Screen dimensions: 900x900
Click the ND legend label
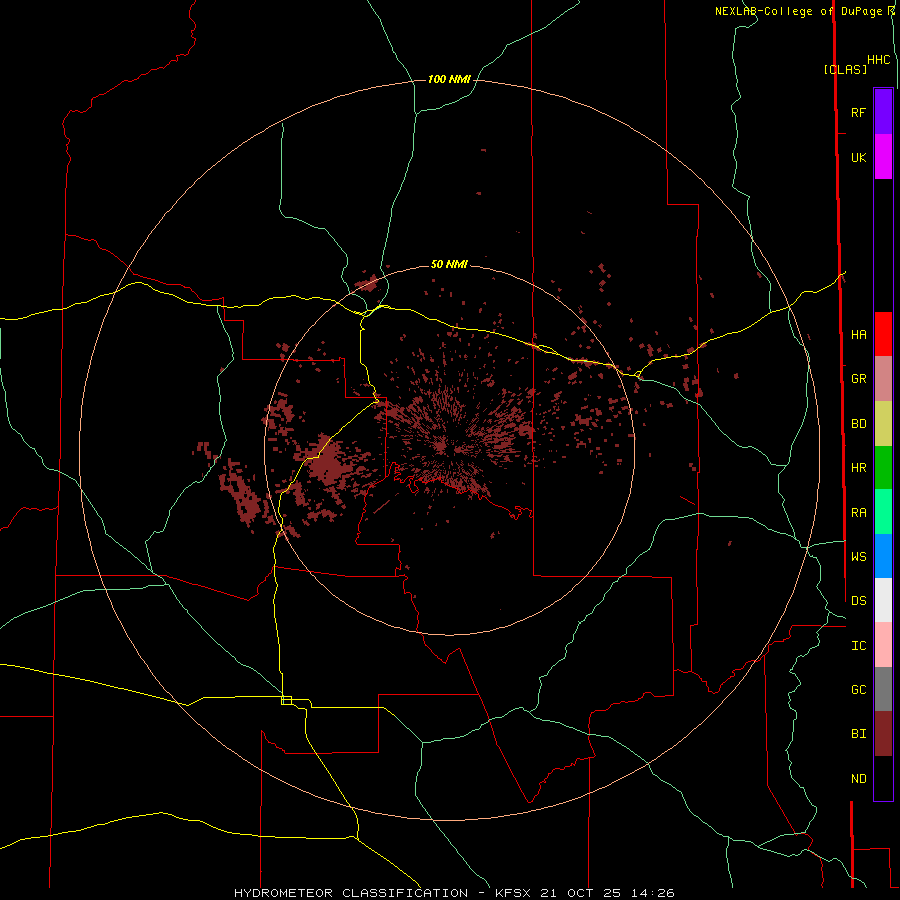[858, 779]
